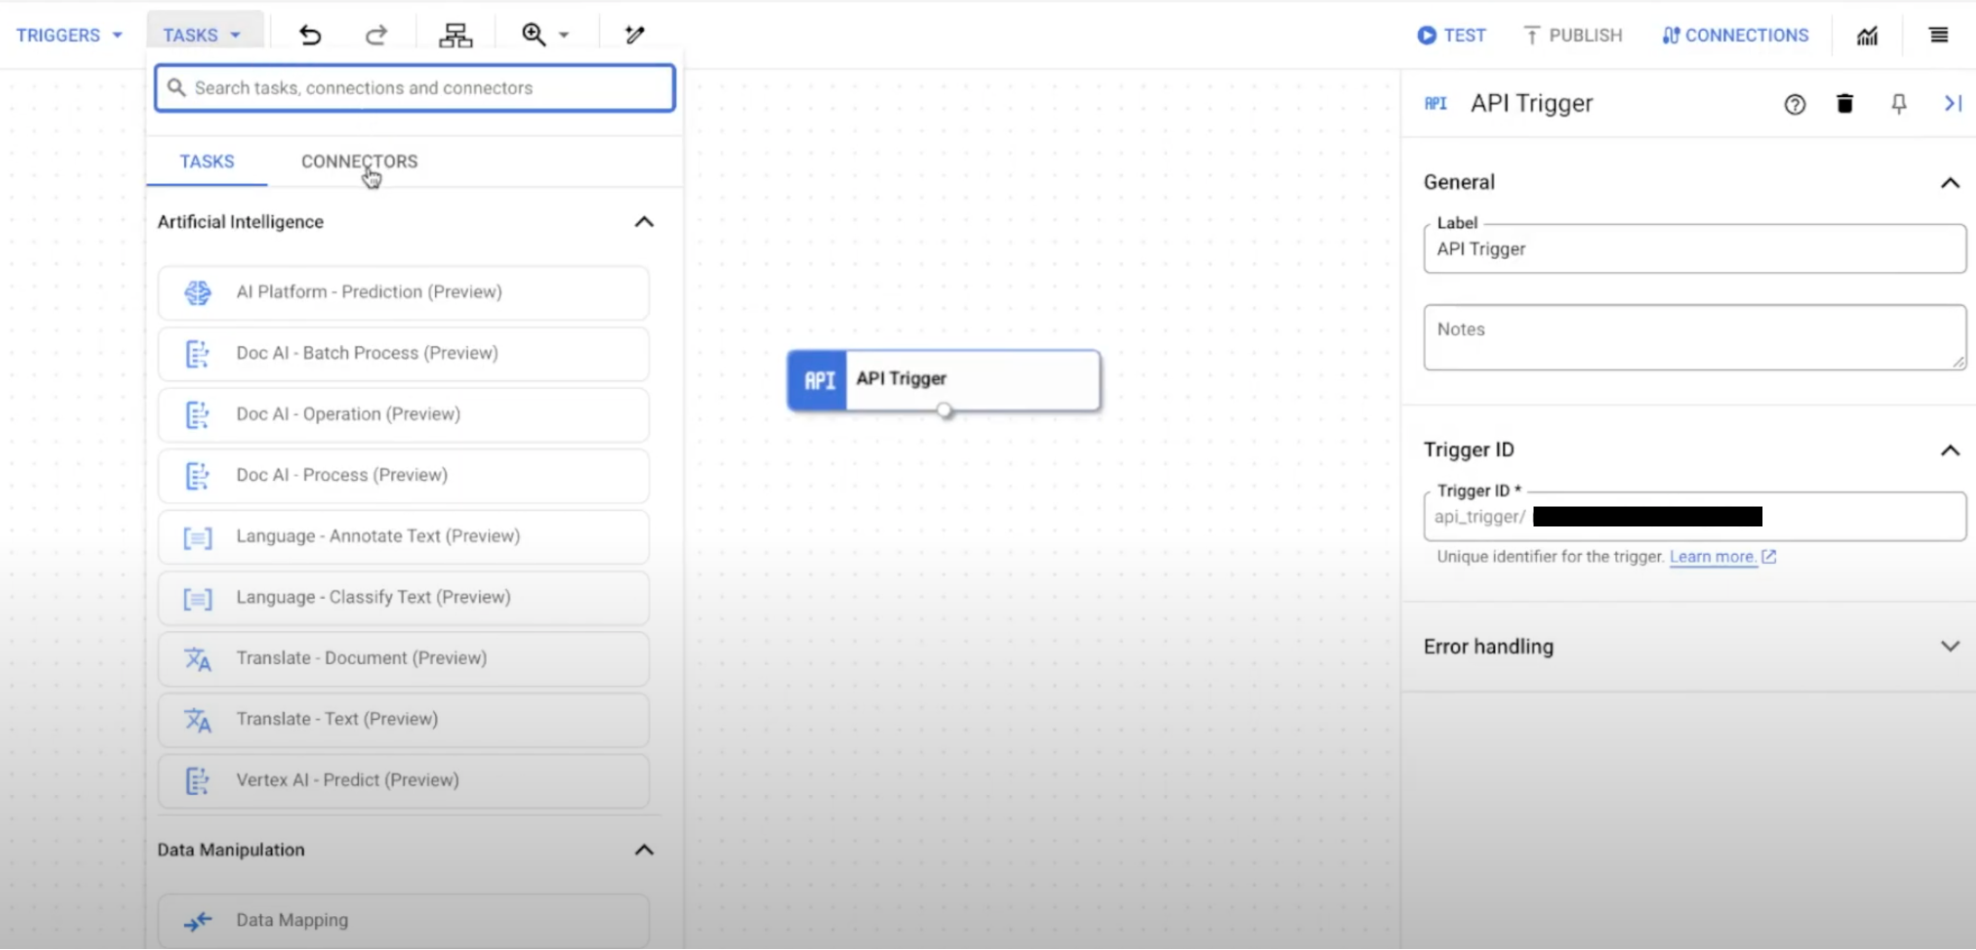Open the analytics monitoring icon near Connections
The width and height of the screenshot is (1976, 950).
(x=1867, y=35)
